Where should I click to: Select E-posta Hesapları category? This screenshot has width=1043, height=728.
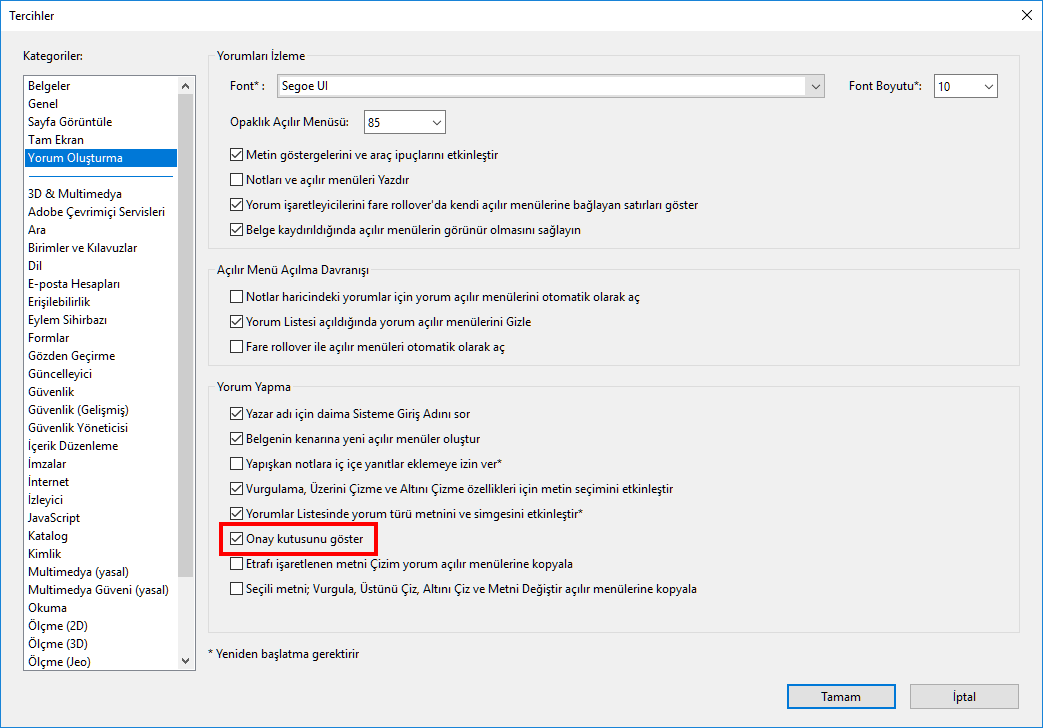pos(101,283)
